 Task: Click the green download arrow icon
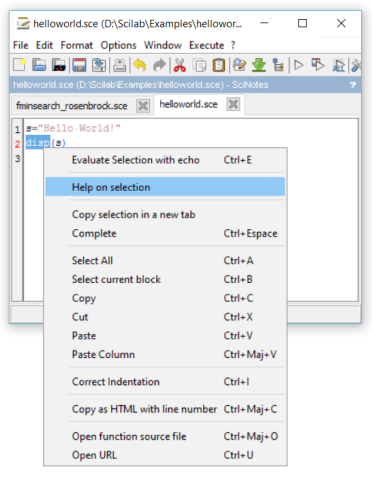259,65
